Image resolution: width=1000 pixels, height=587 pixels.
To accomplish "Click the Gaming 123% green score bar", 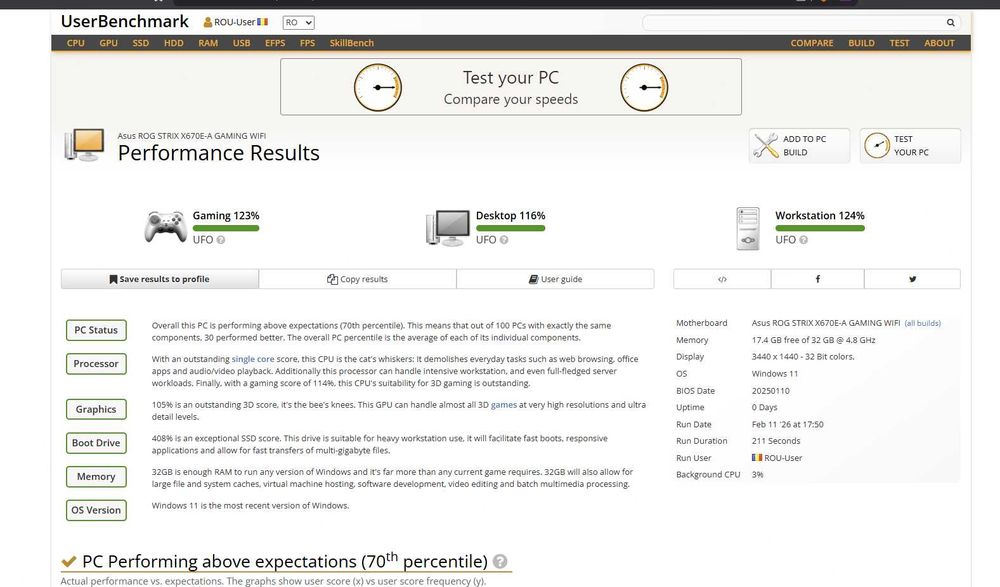I will 226,228.
